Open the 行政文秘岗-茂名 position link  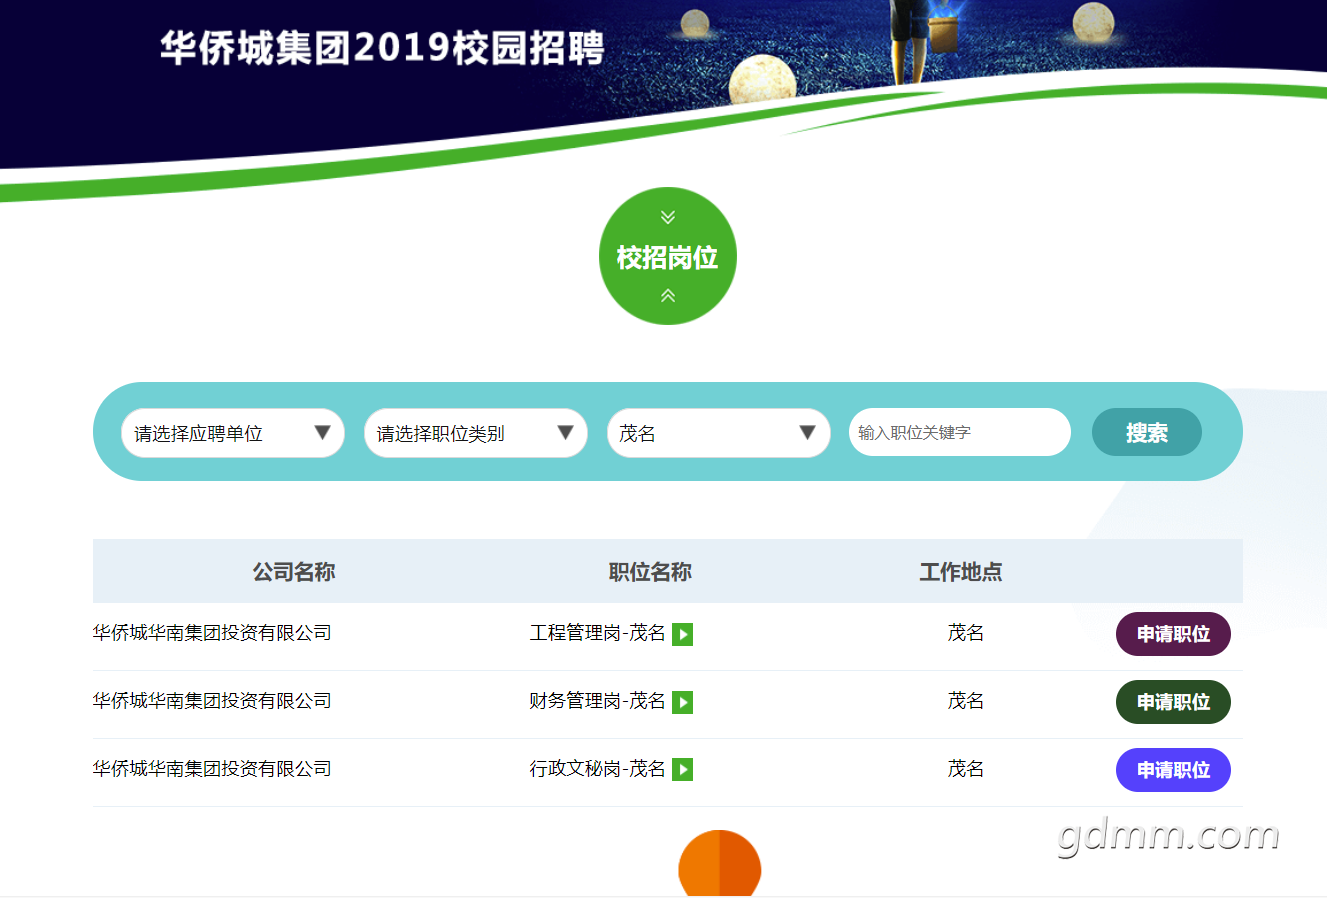[597, 769]
